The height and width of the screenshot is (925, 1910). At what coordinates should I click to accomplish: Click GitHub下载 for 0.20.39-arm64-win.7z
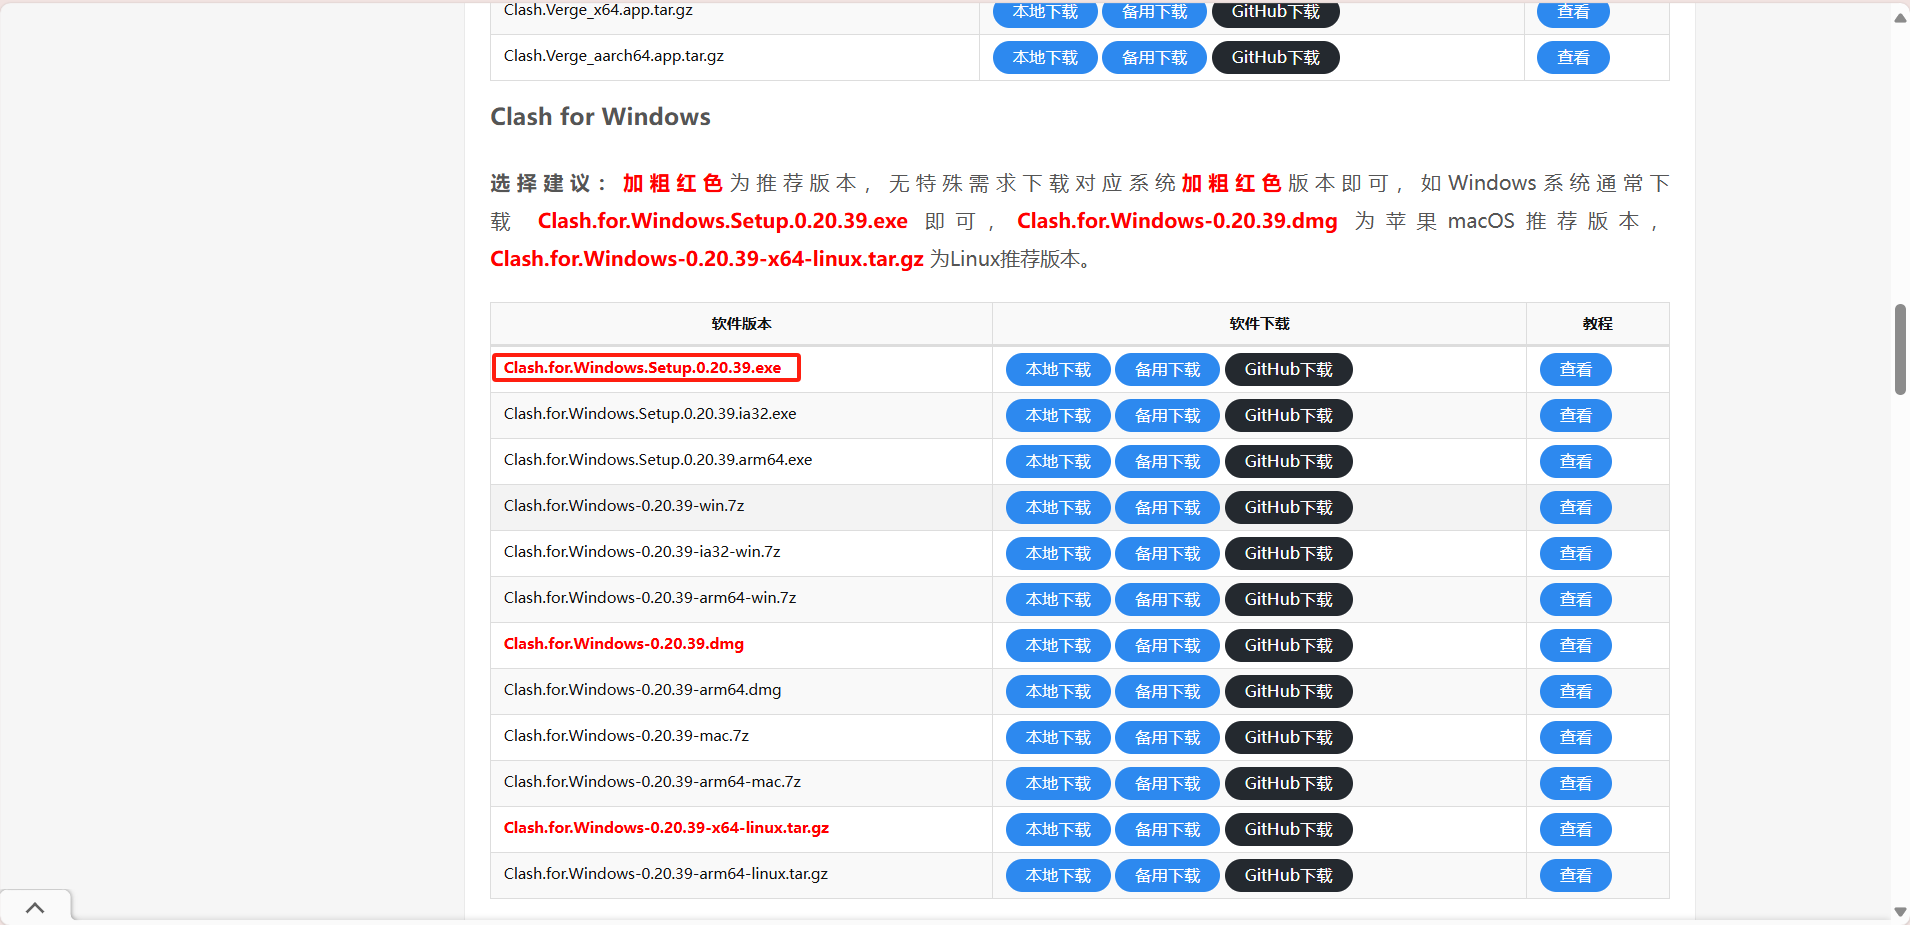tap(1288, 600)
